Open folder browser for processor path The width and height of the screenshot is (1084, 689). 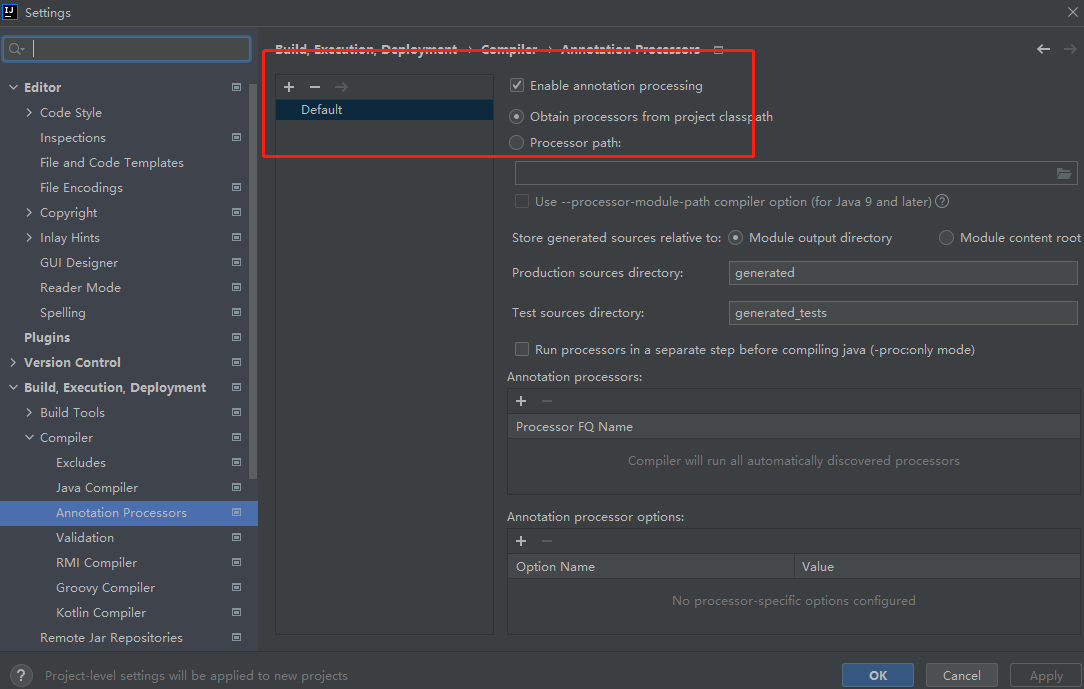(1064, 173)
